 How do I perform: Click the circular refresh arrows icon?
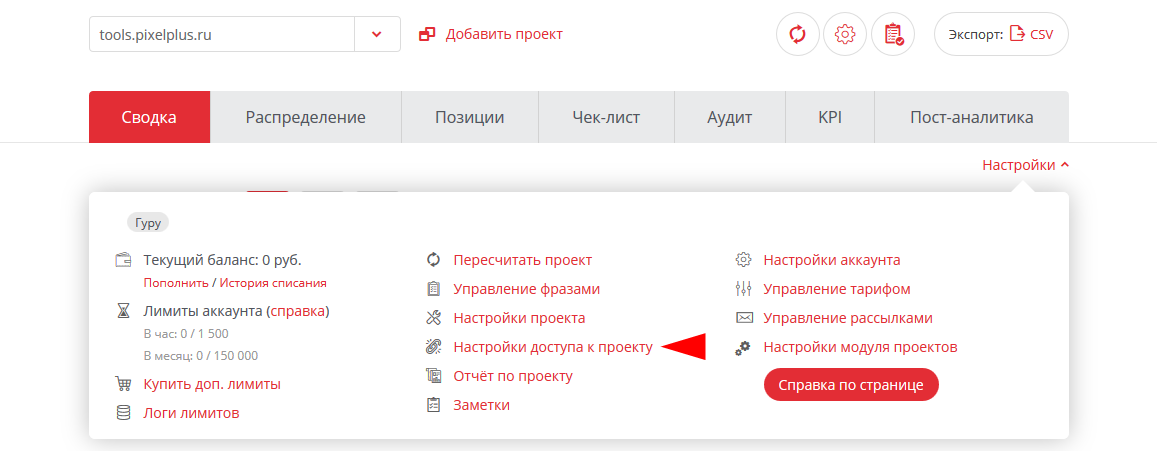tap(797, 34)
